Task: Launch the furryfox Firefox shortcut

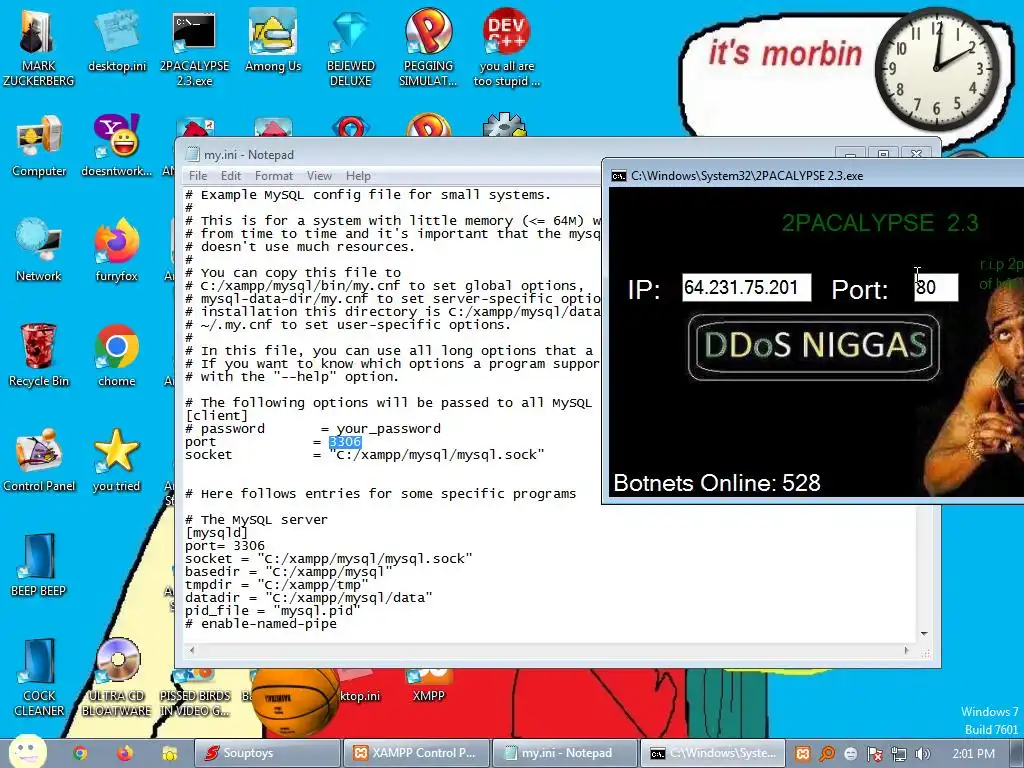Action: [116, 251]
